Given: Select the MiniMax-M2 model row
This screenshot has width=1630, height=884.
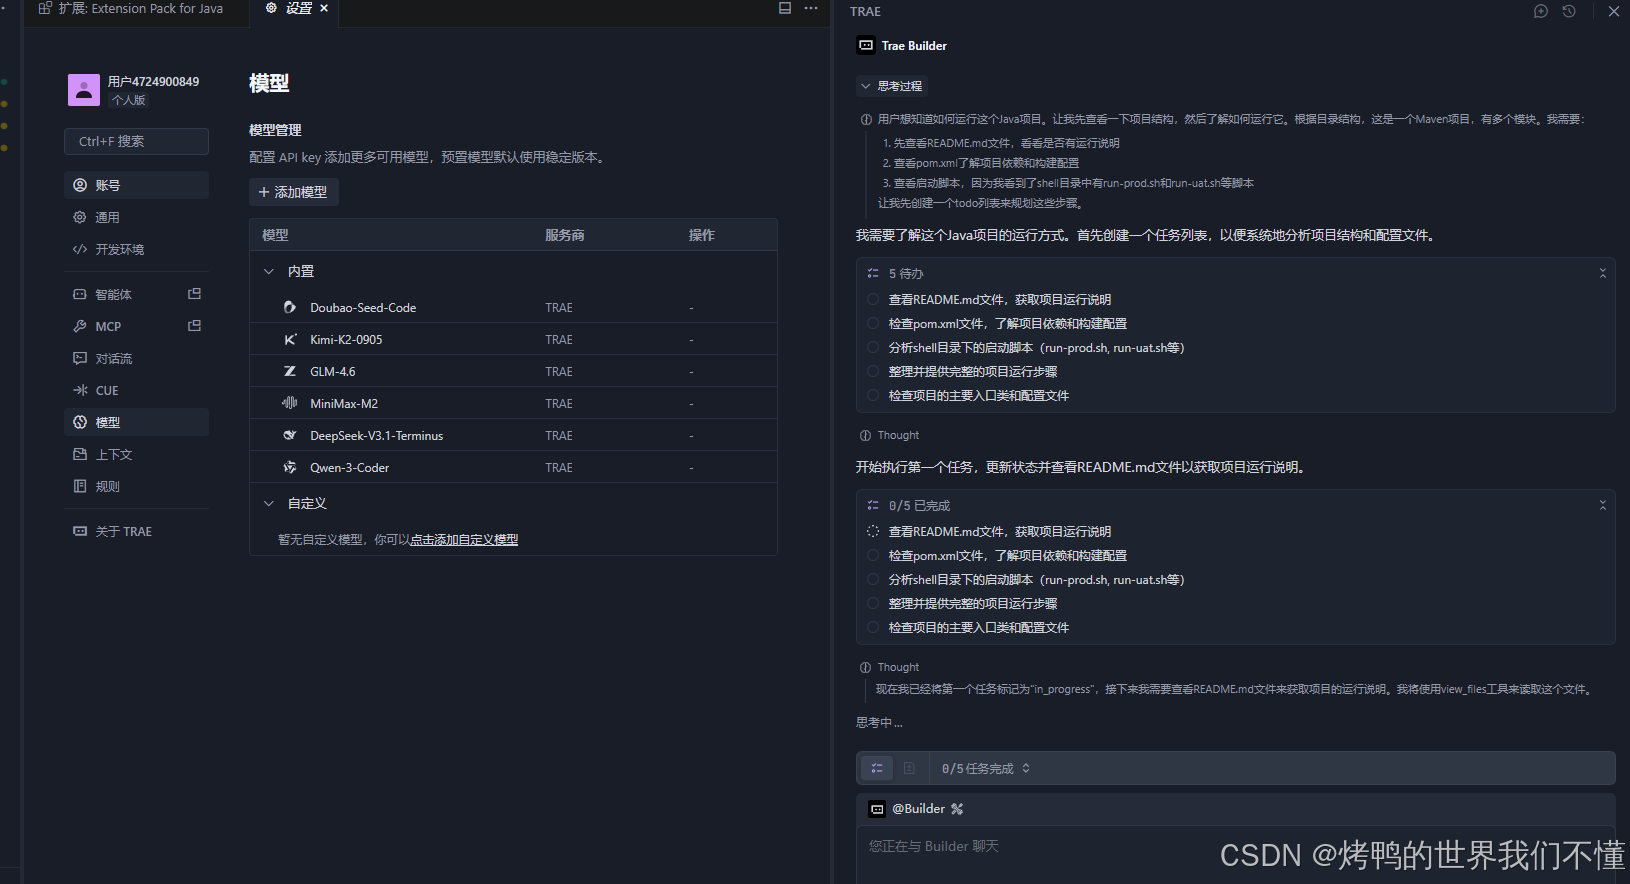Looking at the screenshot, I should pos(513,403).
